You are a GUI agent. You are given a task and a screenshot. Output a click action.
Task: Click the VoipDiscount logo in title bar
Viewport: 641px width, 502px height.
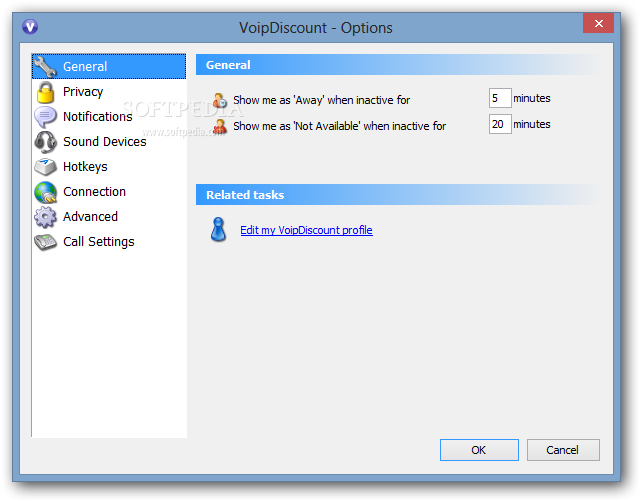[x=30, y=27]
